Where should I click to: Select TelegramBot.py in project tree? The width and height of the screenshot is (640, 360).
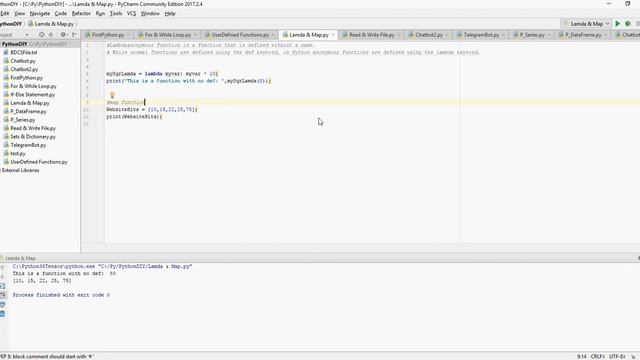pos(28,145)
